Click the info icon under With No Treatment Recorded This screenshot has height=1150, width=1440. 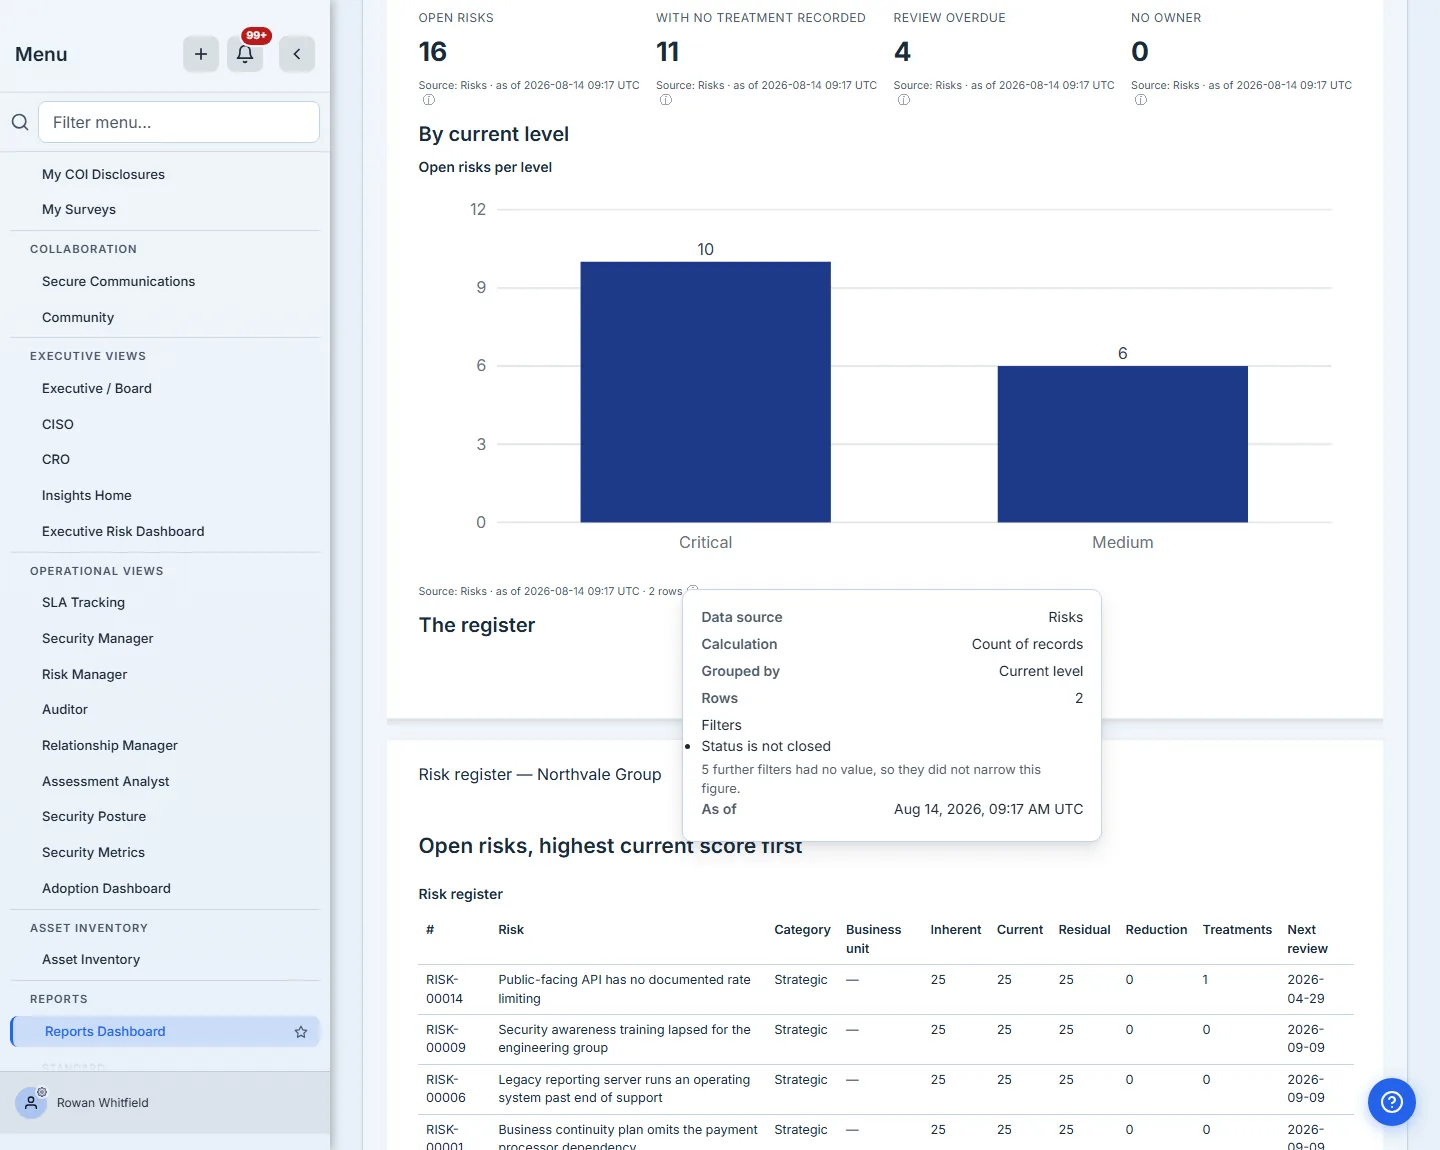pos(666,100)
